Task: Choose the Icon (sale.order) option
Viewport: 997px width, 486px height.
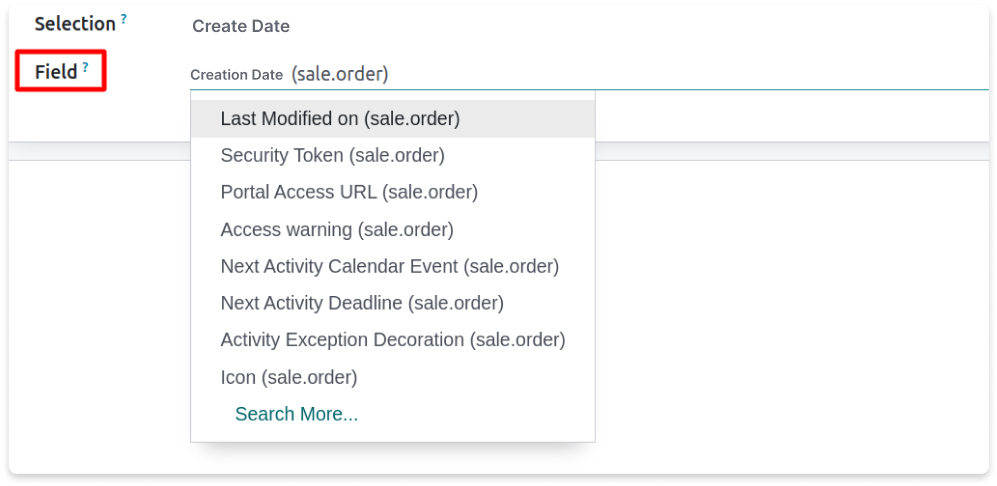Action: pos(393,377)
